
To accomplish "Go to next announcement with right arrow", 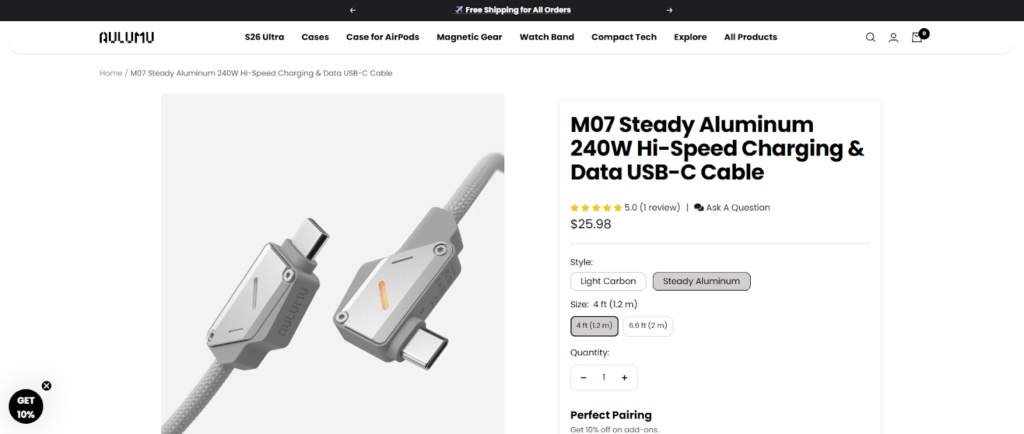I will coord(669,10).
